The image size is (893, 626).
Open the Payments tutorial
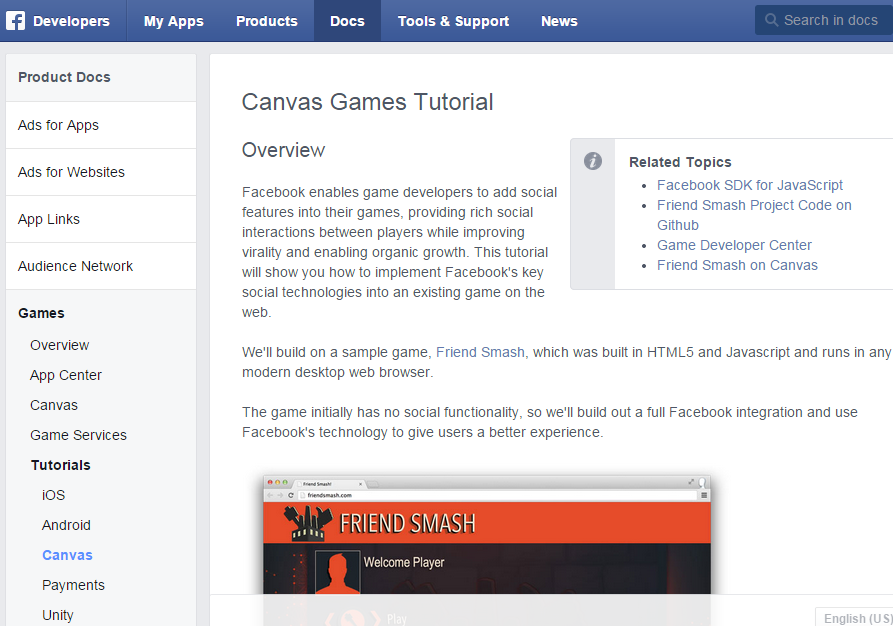click(x=73, y=585)
